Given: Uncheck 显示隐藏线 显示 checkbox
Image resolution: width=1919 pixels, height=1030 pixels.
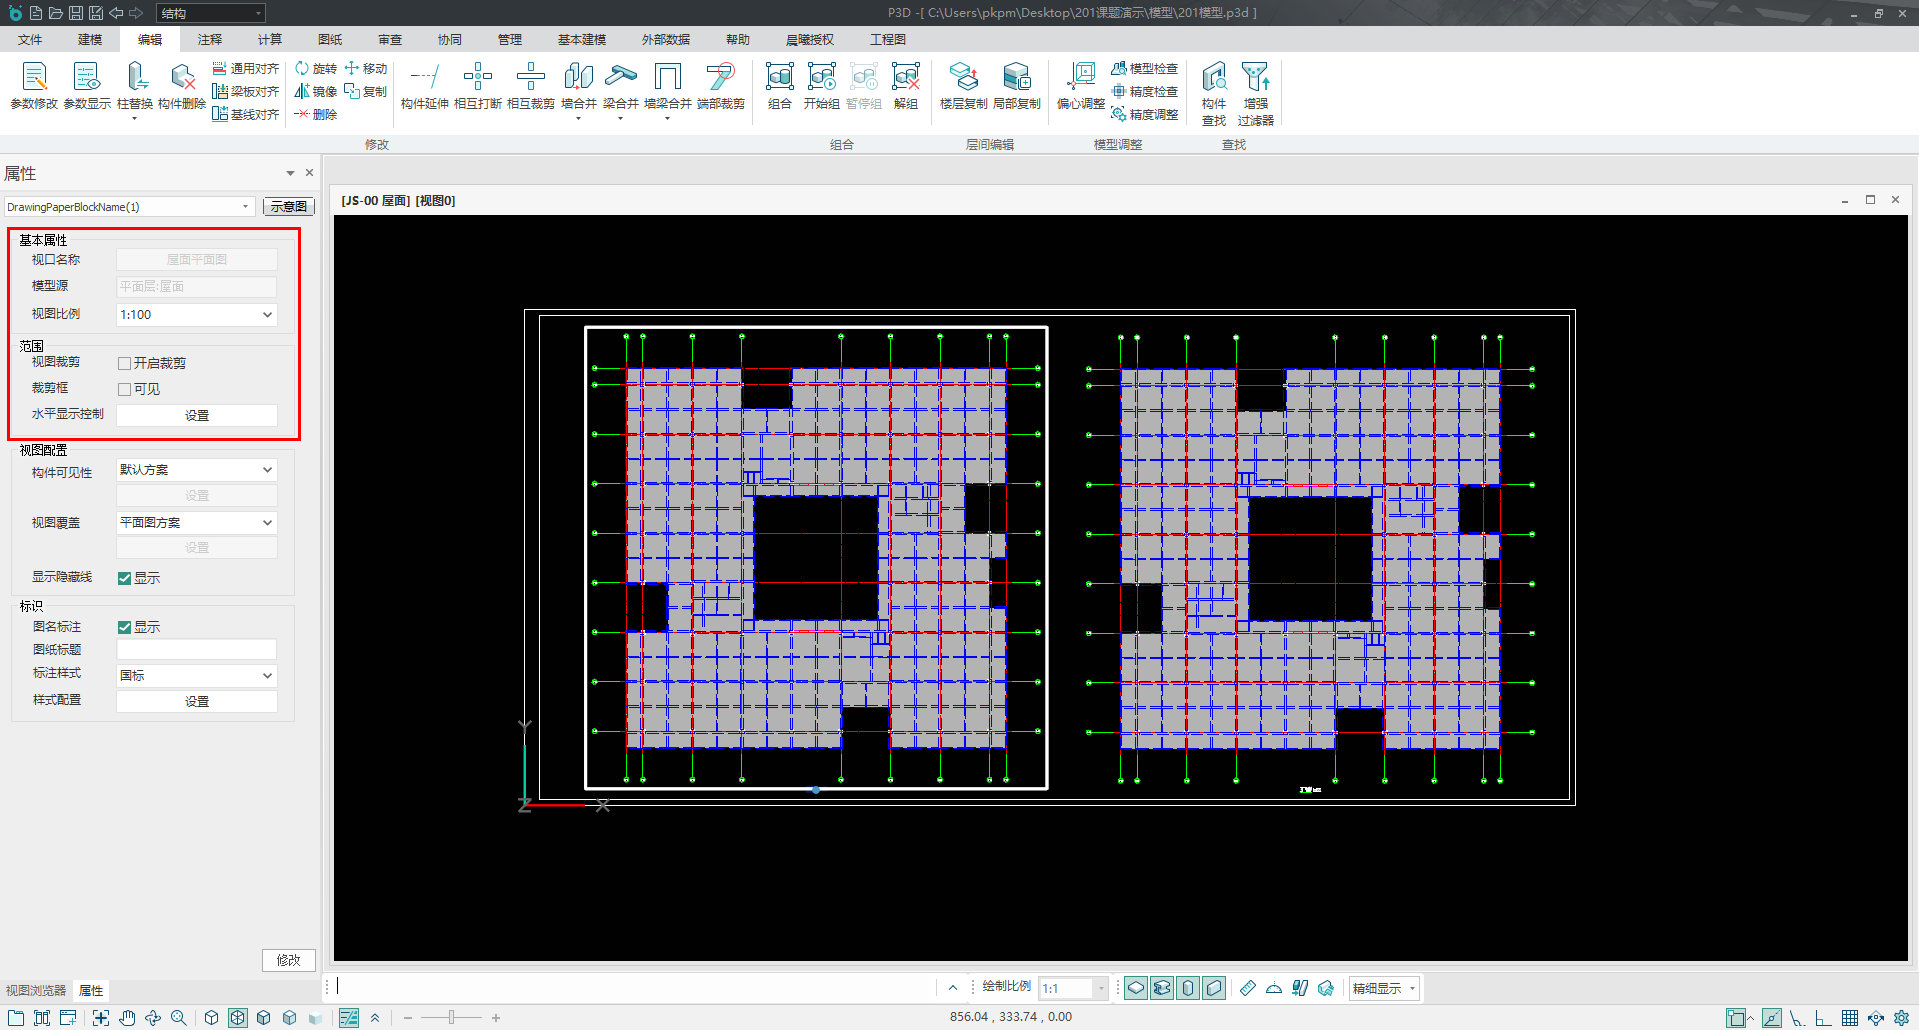Looking at the screenshot, I should 125,578.
